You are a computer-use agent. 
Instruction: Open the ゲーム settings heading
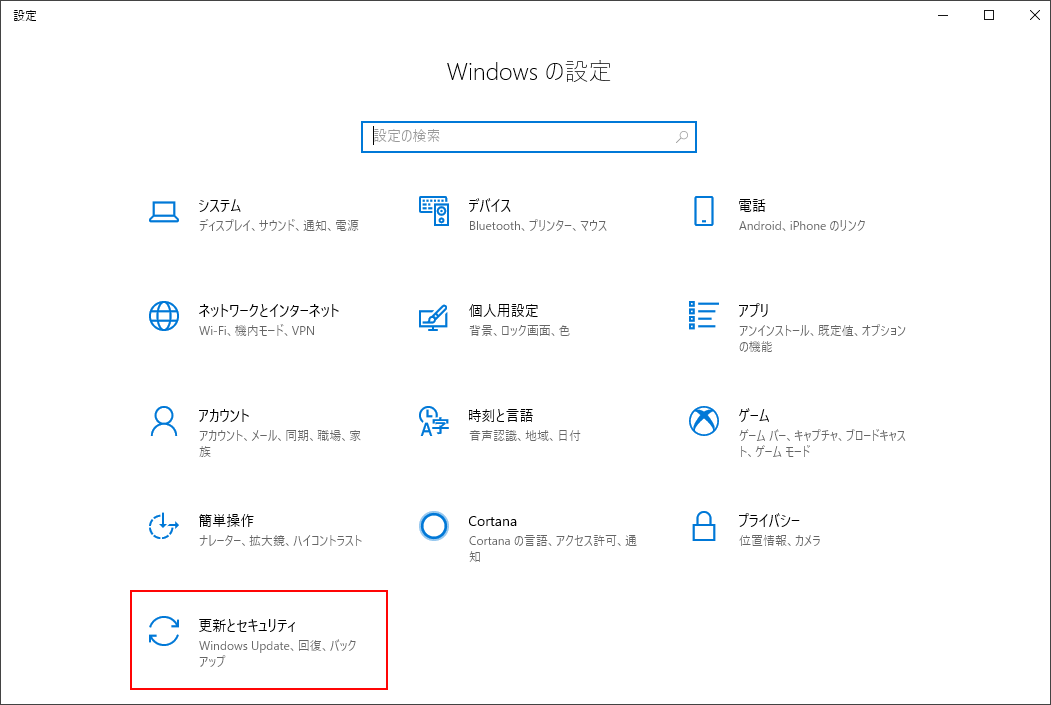[x=754, y=415]
